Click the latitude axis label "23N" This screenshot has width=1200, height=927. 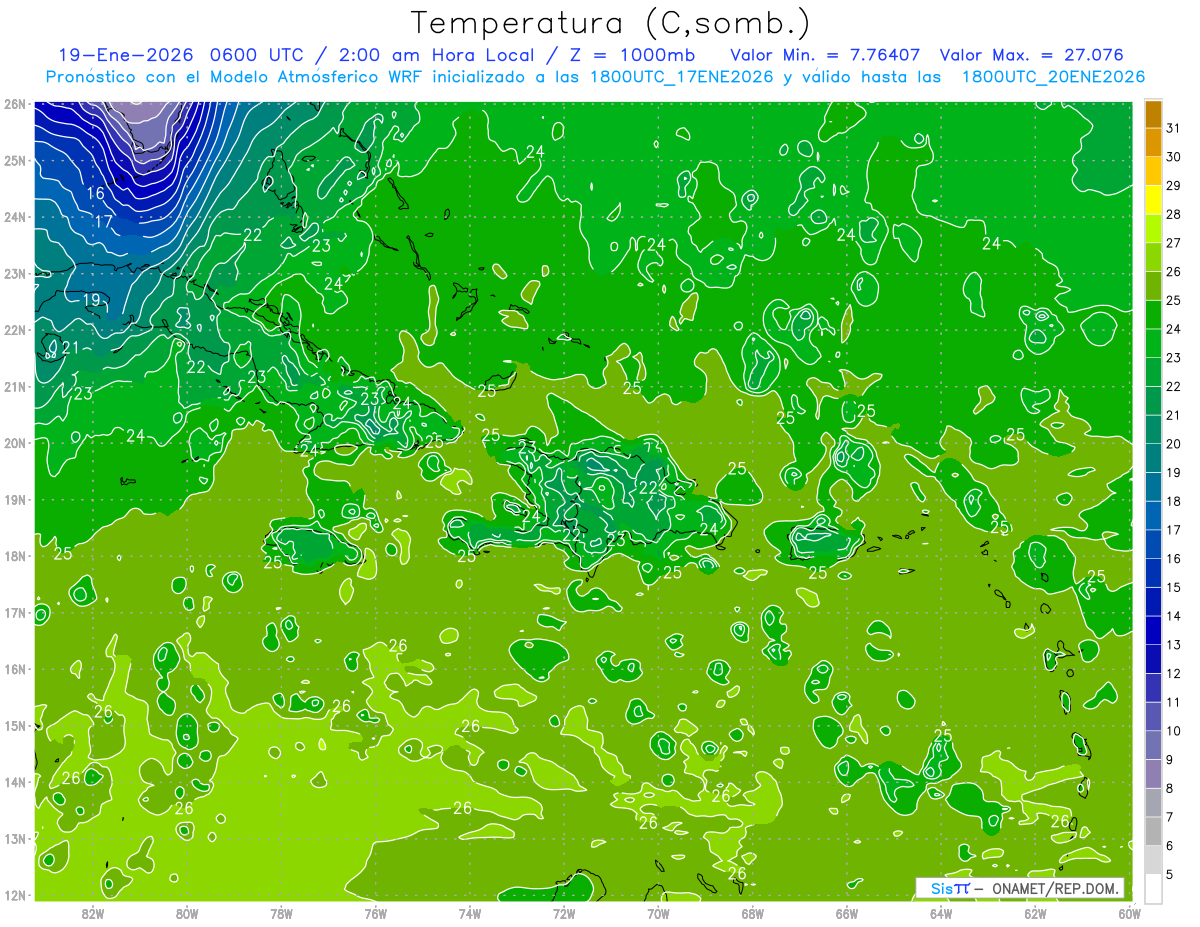click(14, 273)
